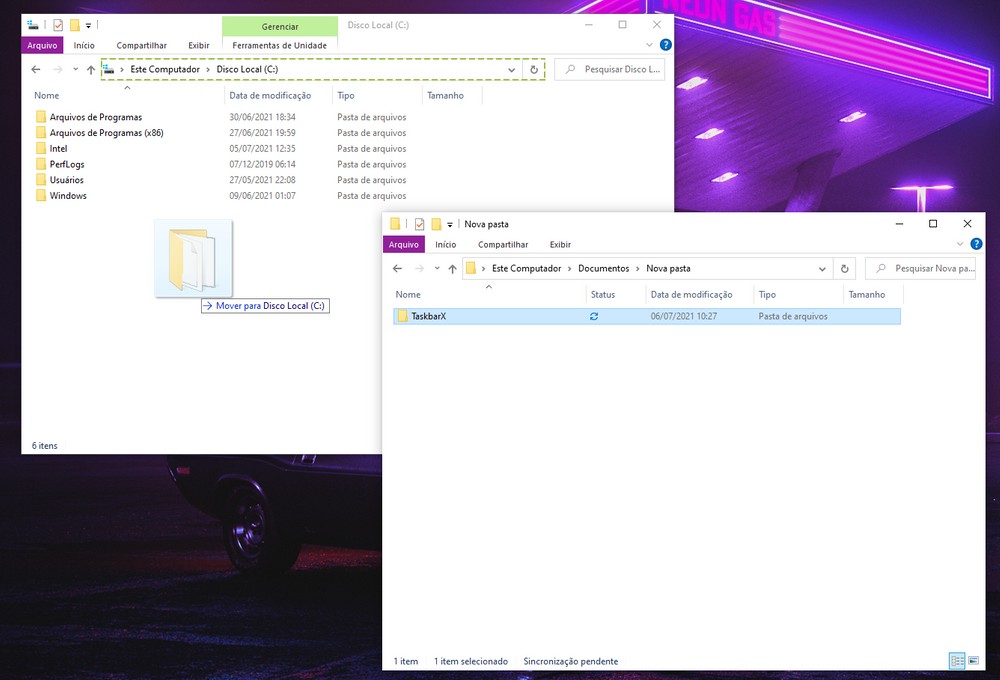
Task: Click the Arquivo button in Disco Local window
Action: coord(42,45)
